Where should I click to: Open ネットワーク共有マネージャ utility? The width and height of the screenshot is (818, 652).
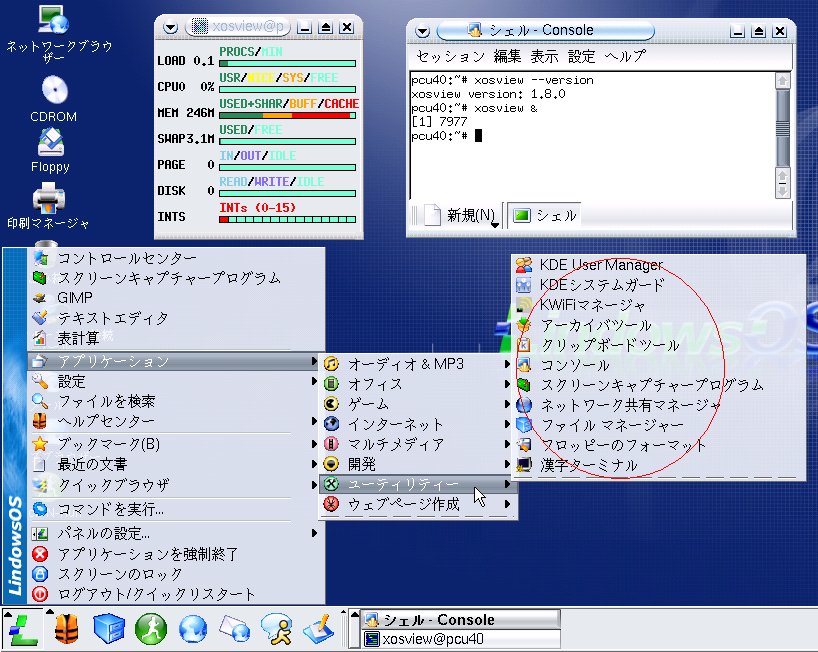(658, 405)
